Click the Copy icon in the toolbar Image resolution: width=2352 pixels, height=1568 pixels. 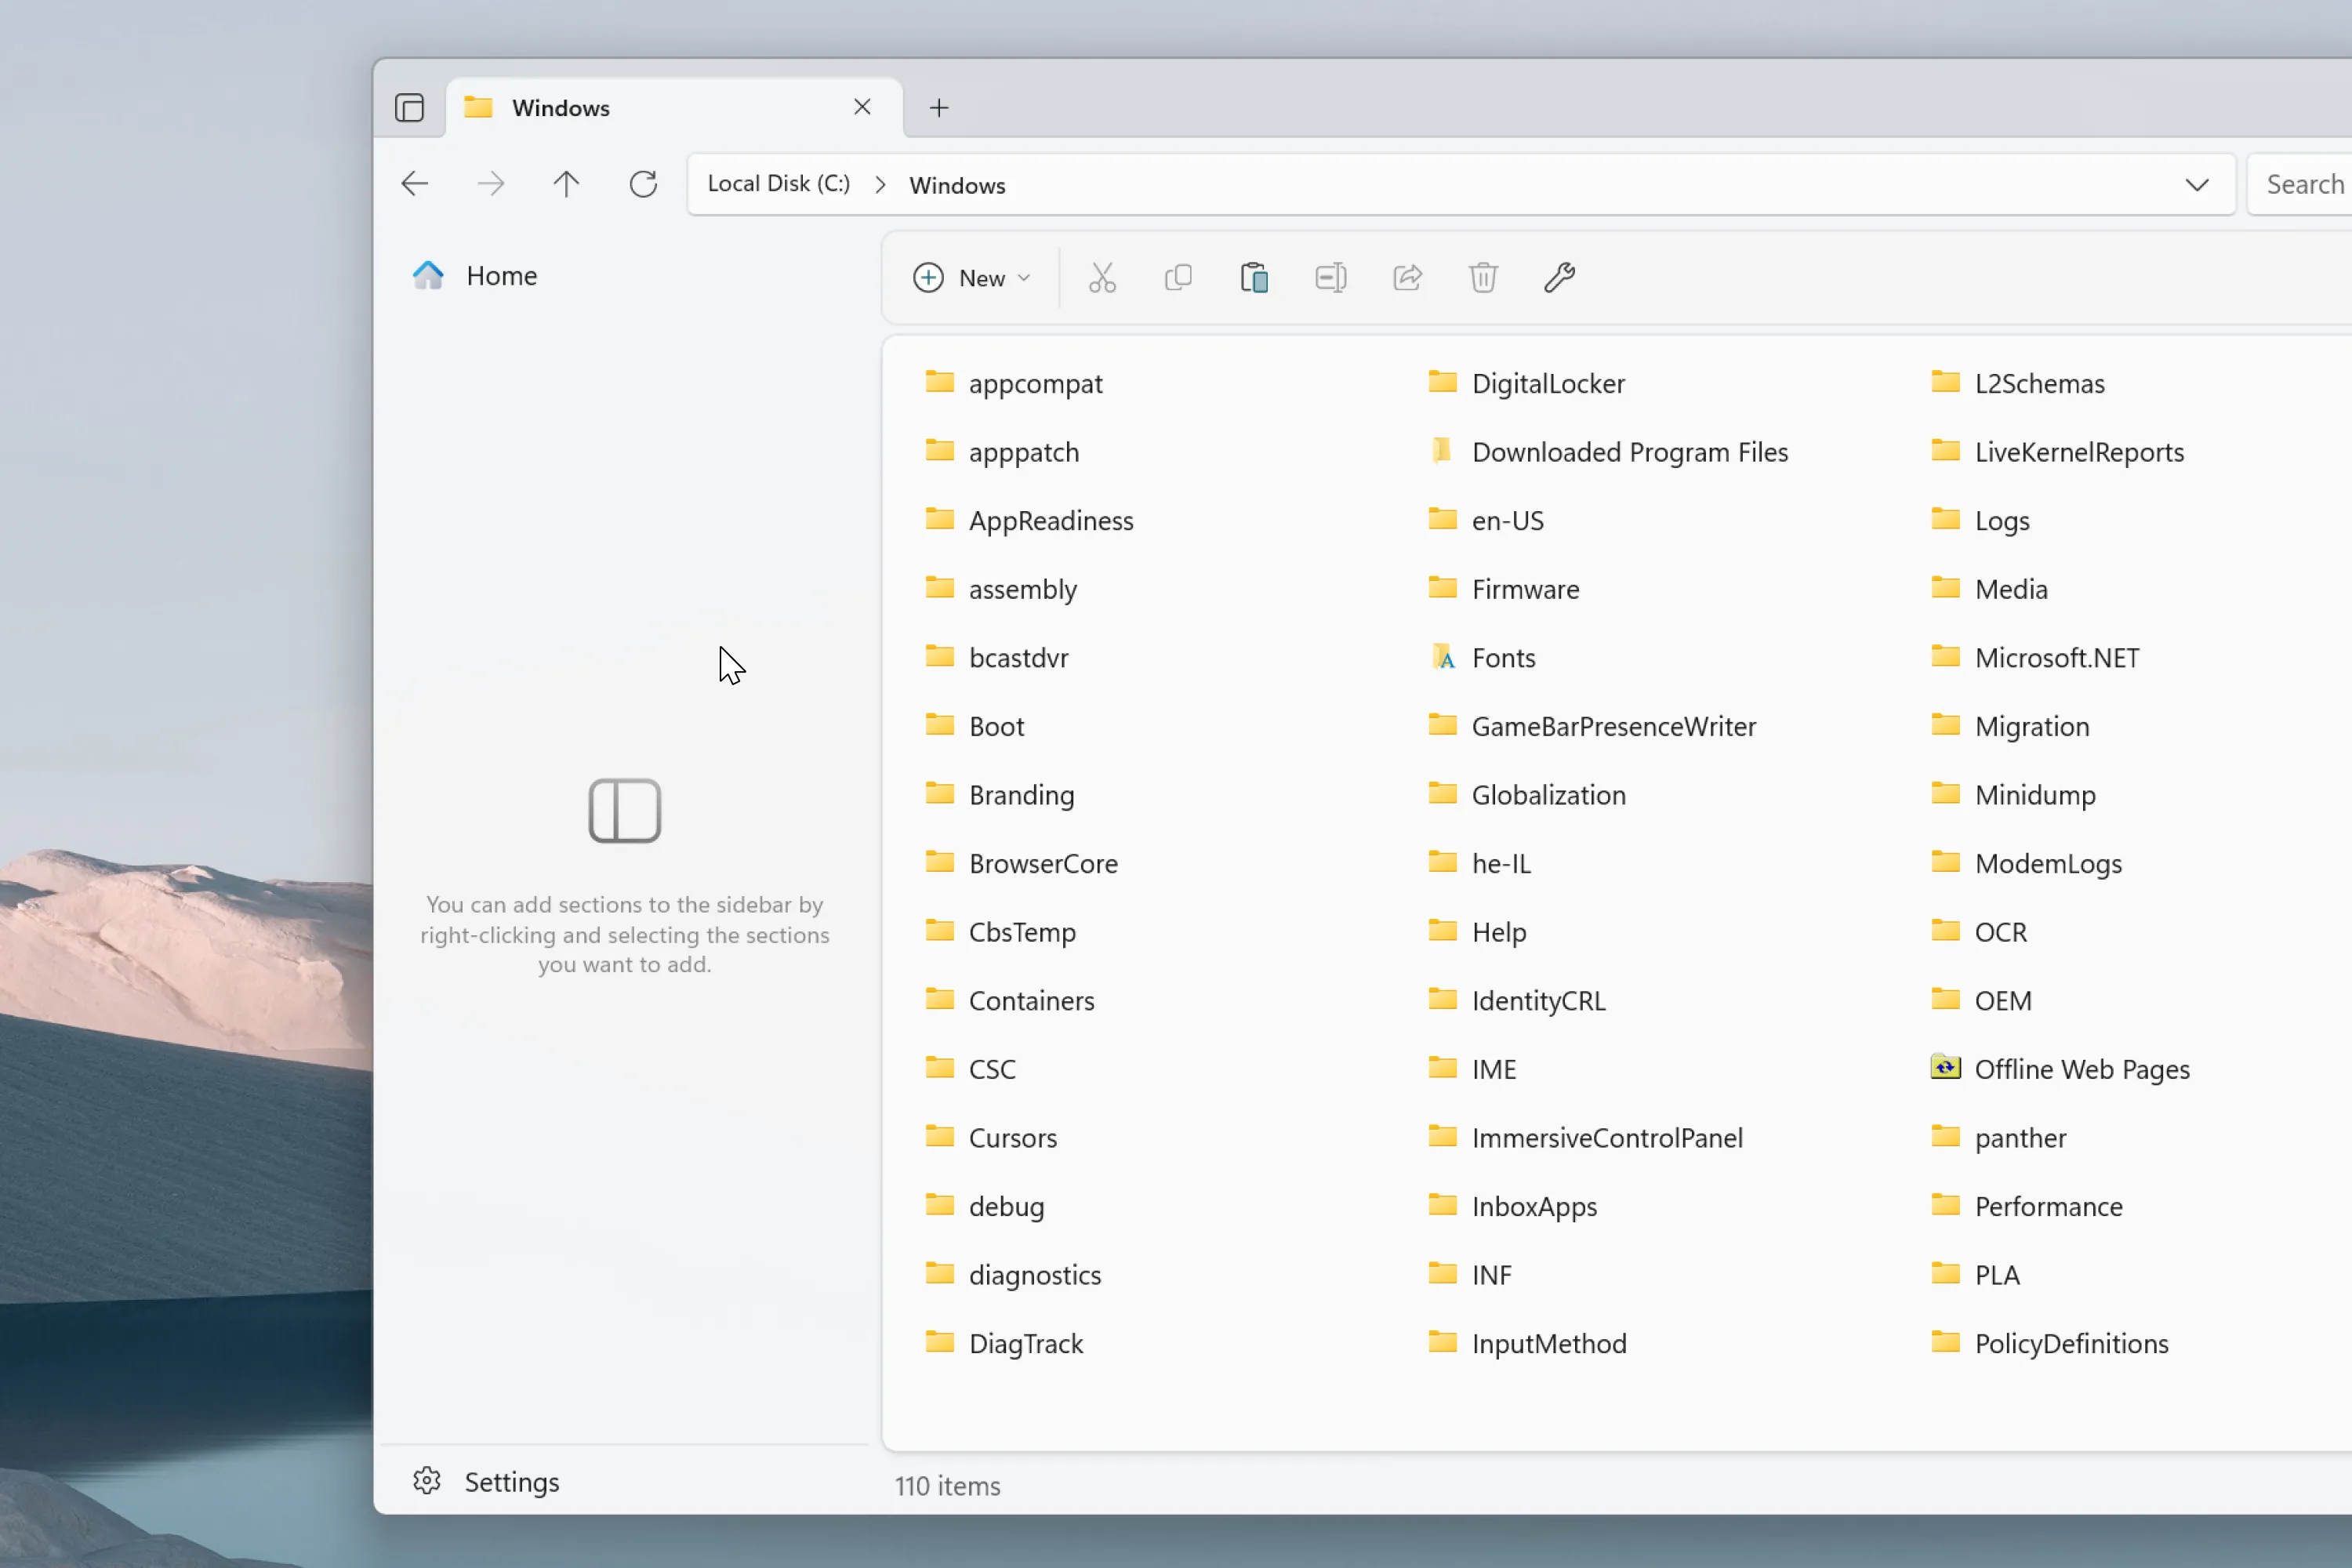point(1178,277)
